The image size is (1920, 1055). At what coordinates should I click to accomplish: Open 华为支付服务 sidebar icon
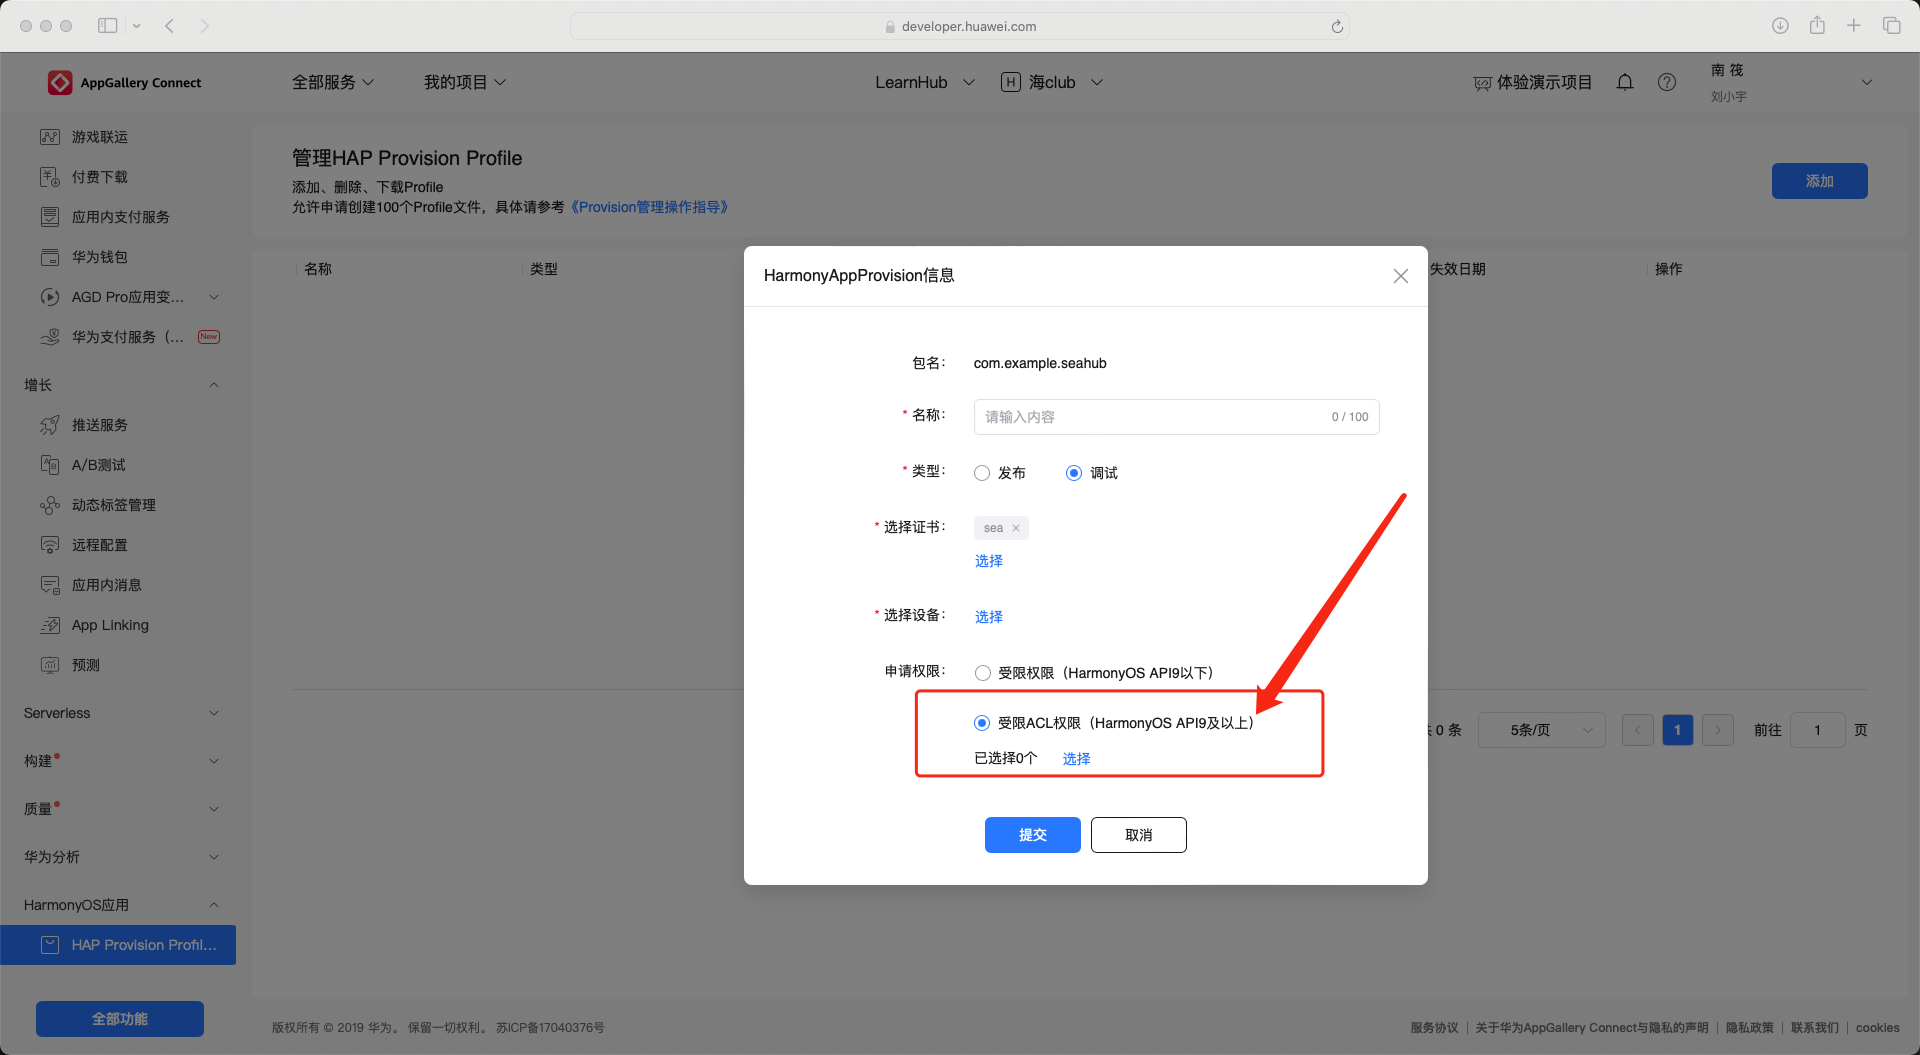tap(50, 337)
